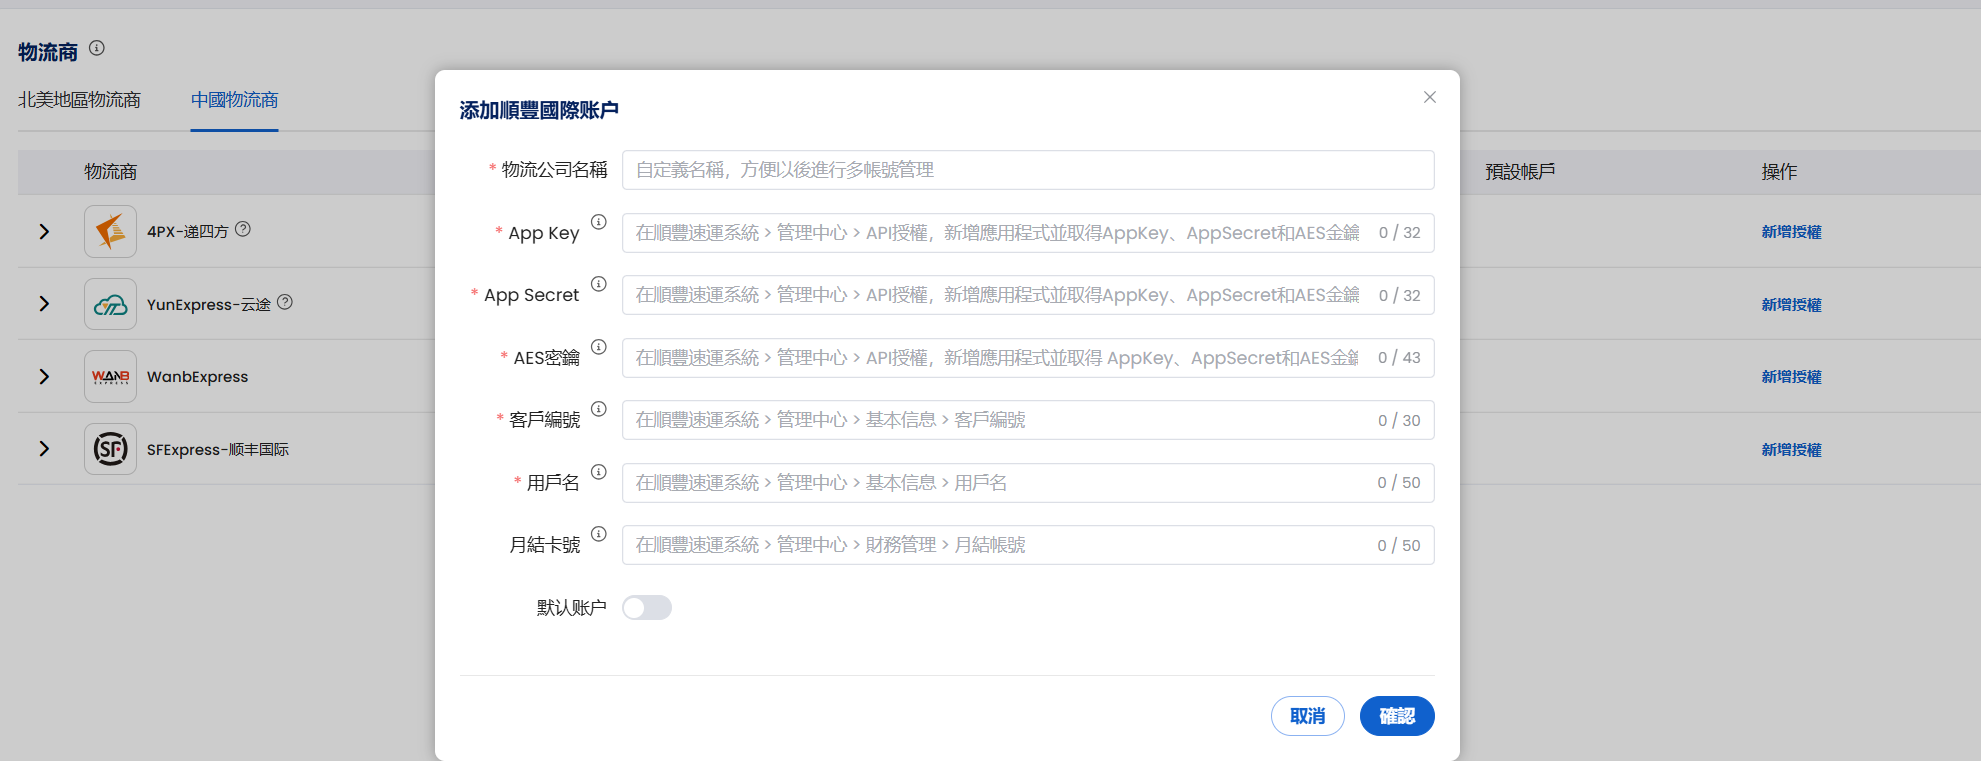
Task: Click the info icon beside App Key
Action: (598, 222)
